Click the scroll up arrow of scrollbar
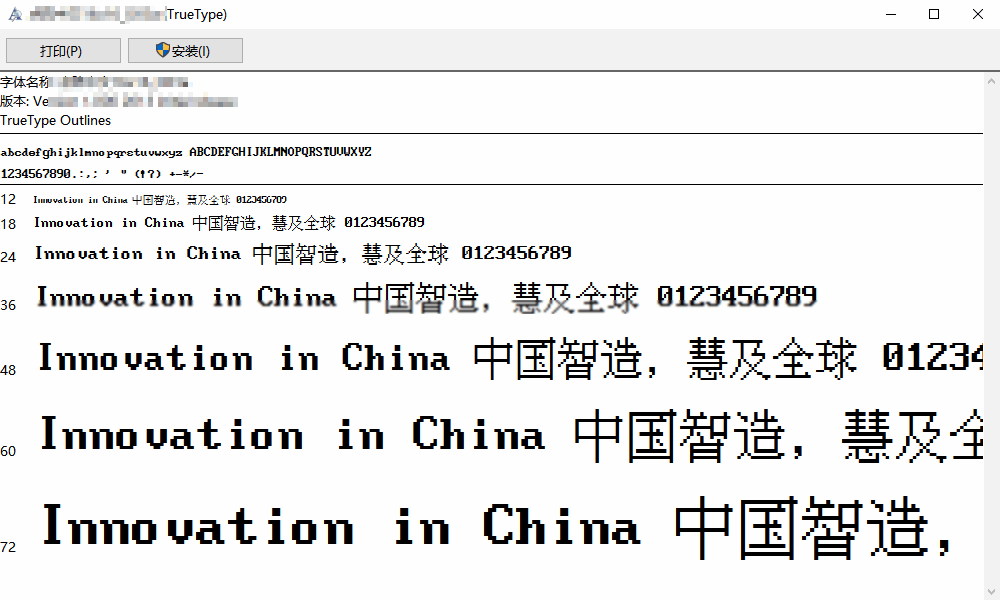The image size is (1000, 600). (991, 81)
